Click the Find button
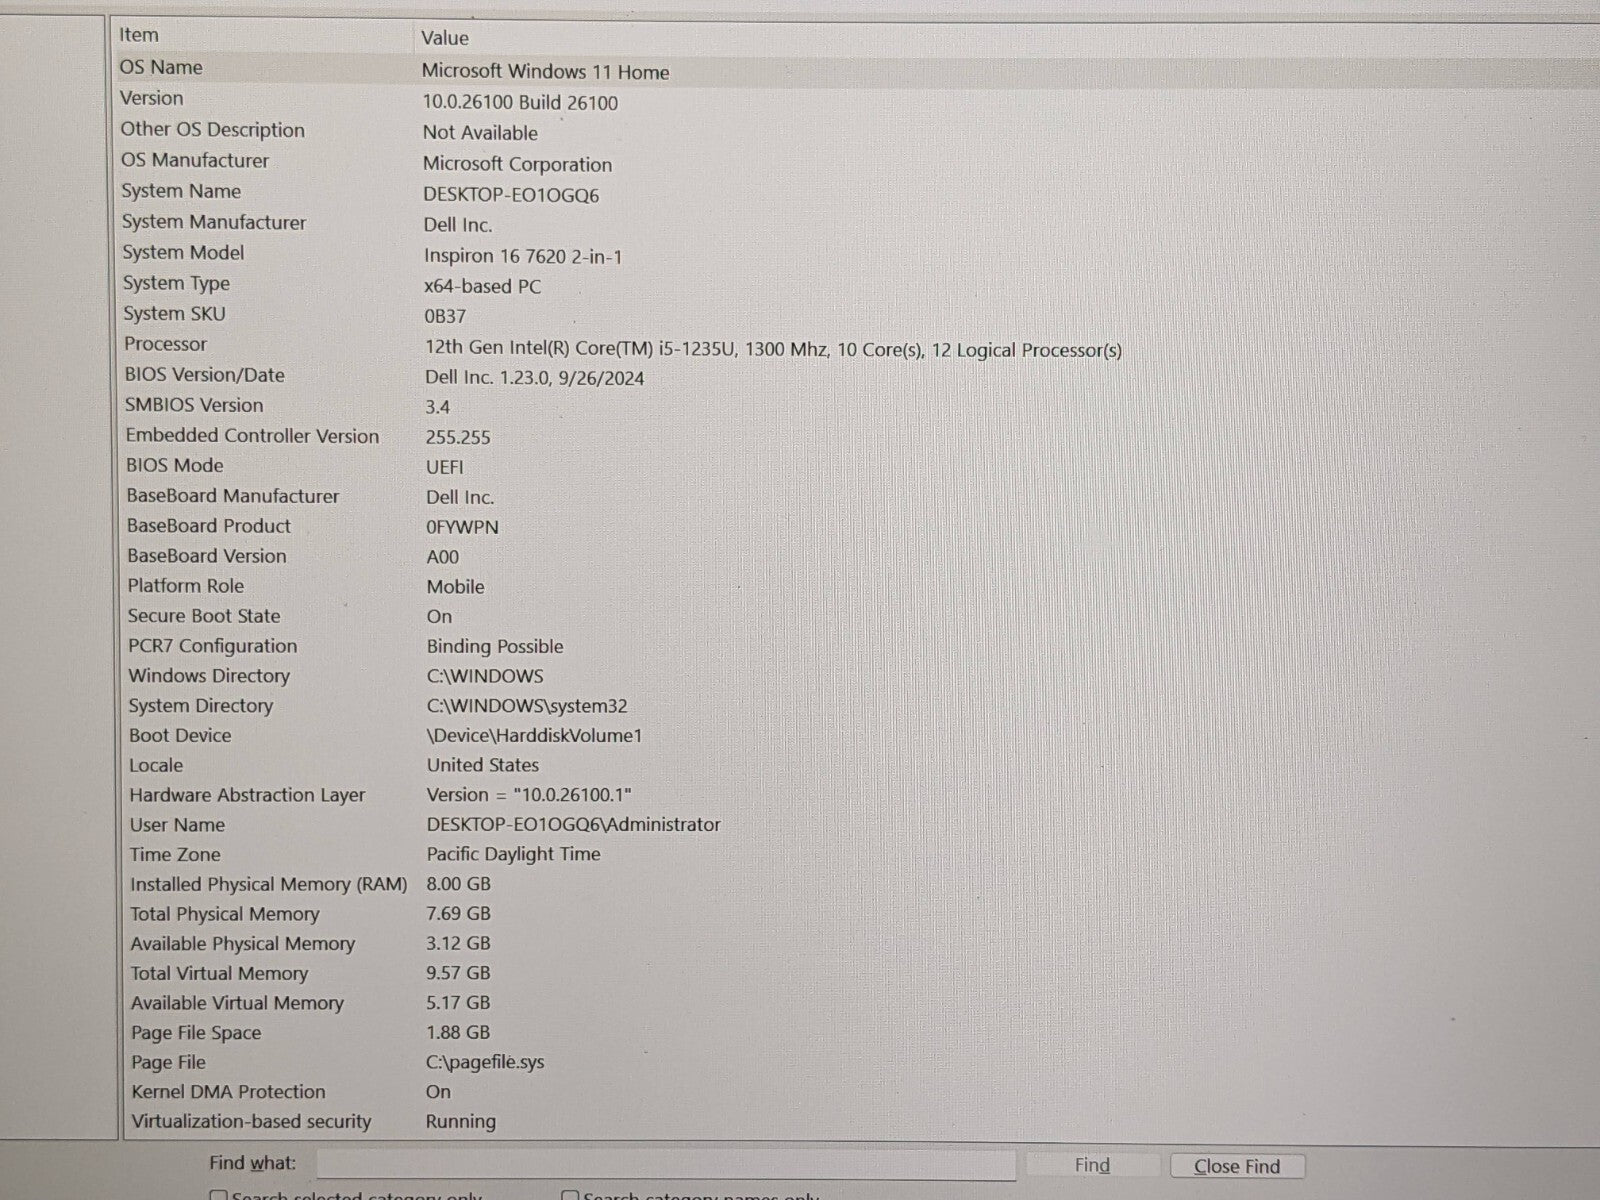The width and height of the screenshot is (1600, 1200). pyautogui.click(x=1092, y=1165)
